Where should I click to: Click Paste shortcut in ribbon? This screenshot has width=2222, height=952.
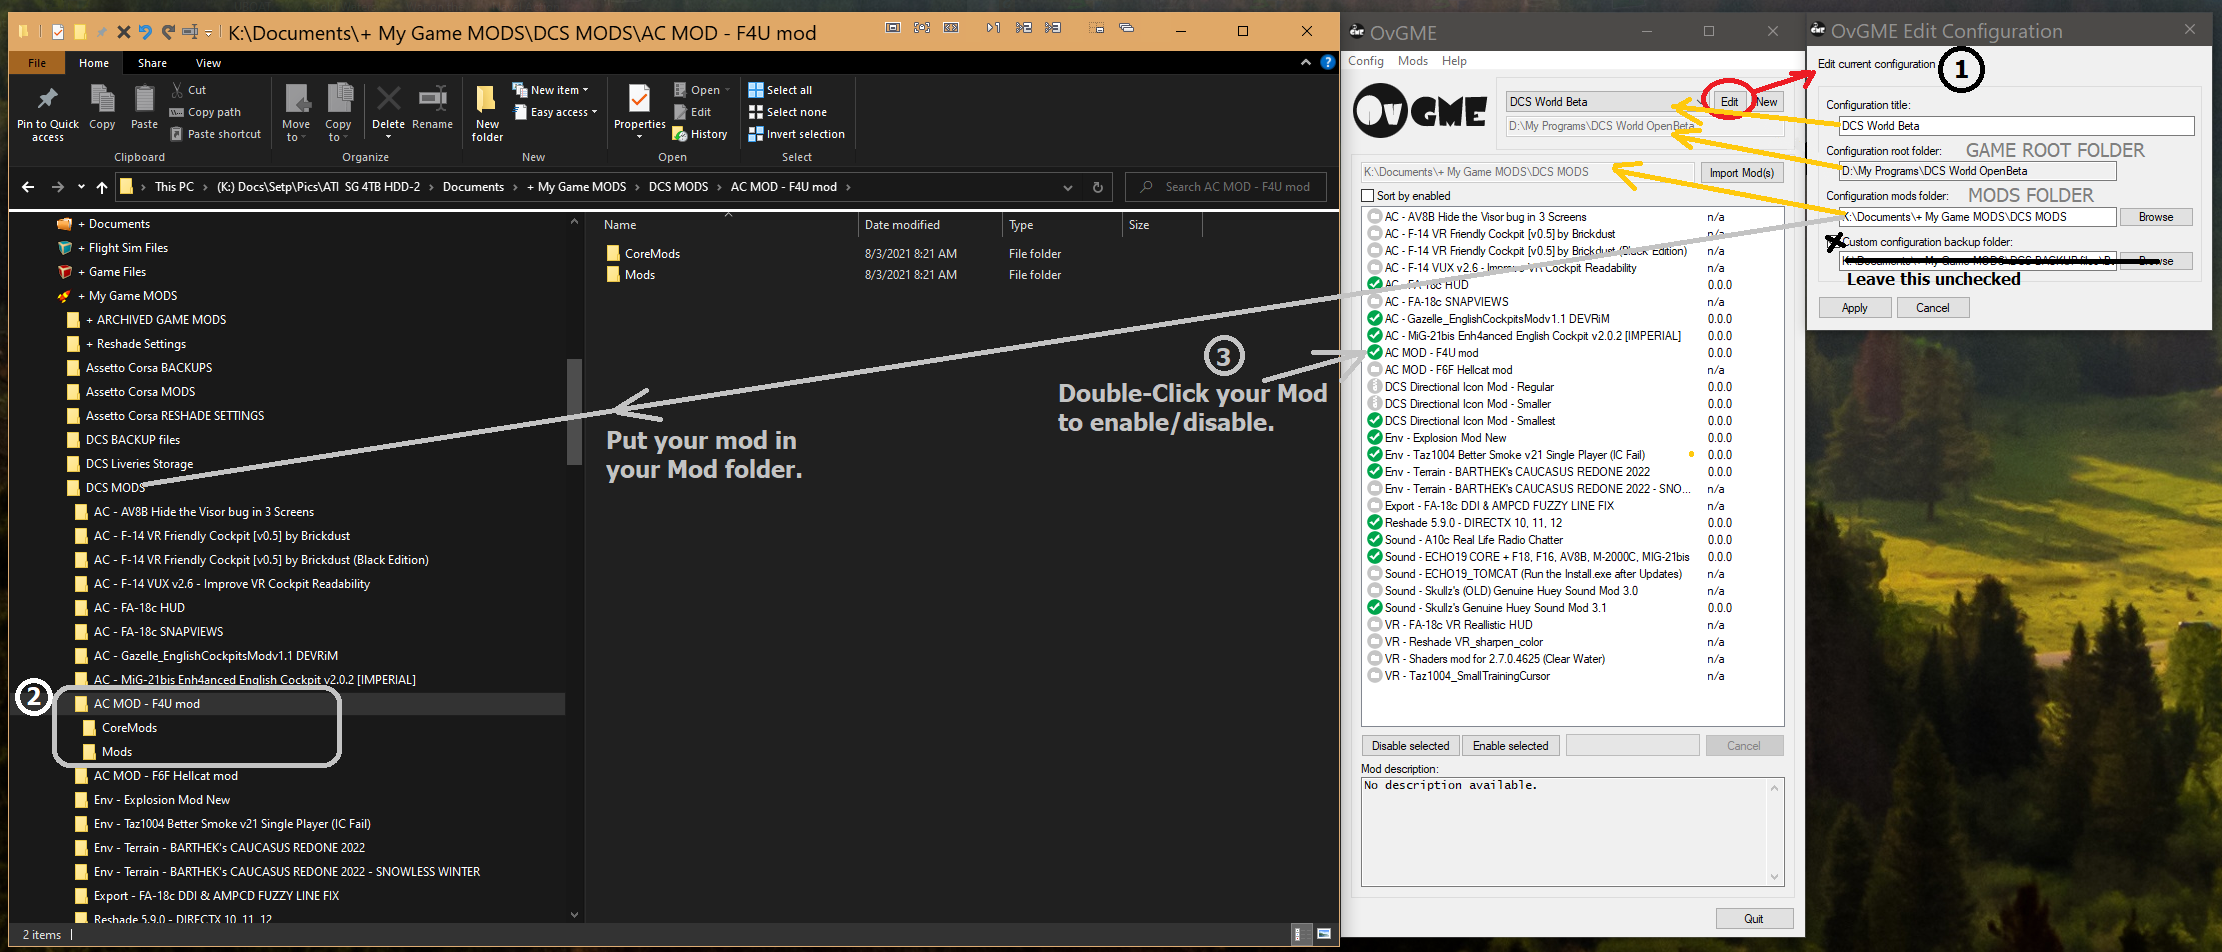215,134
